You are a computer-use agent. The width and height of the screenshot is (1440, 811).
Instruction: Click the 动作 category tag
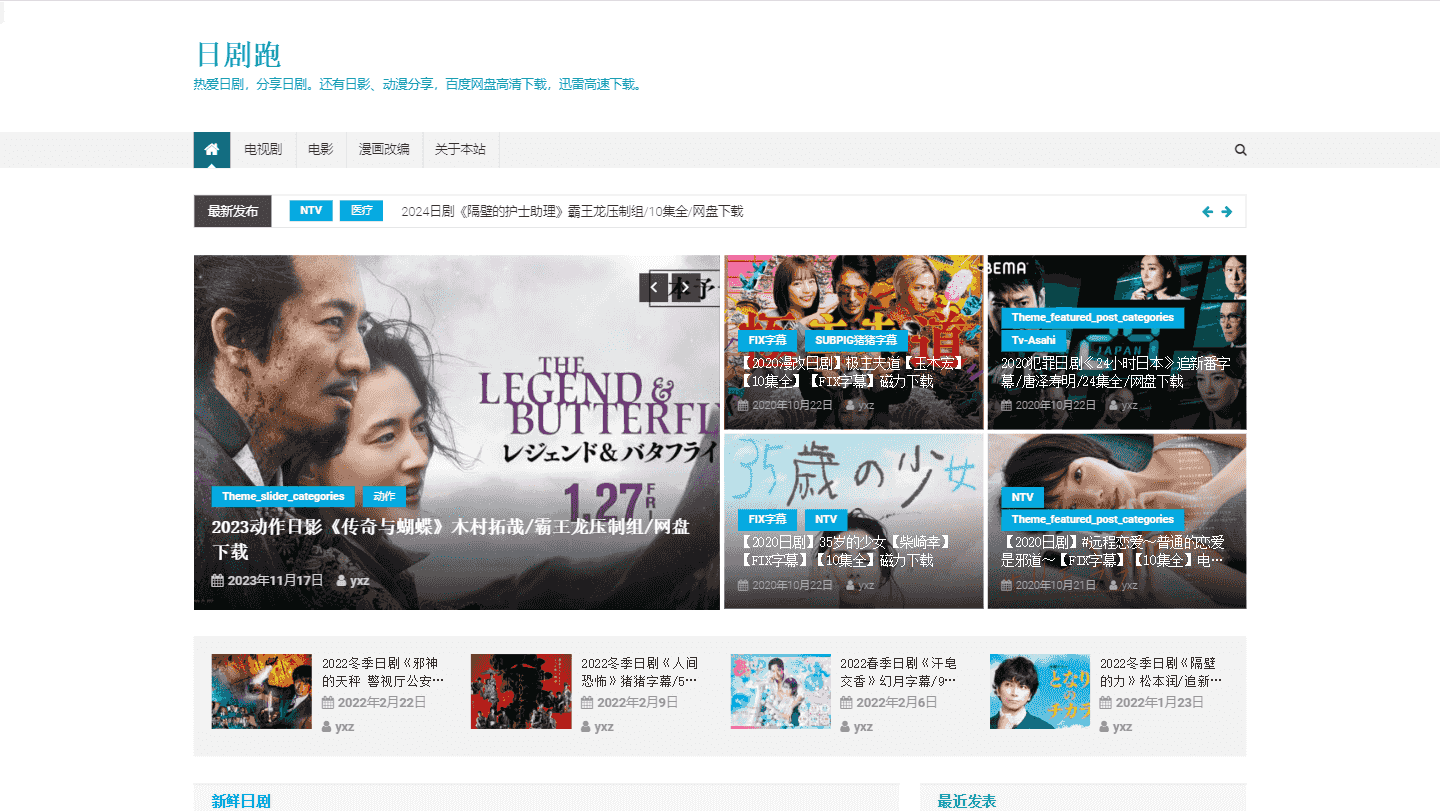pyautogui.click(x=384, y=496)
